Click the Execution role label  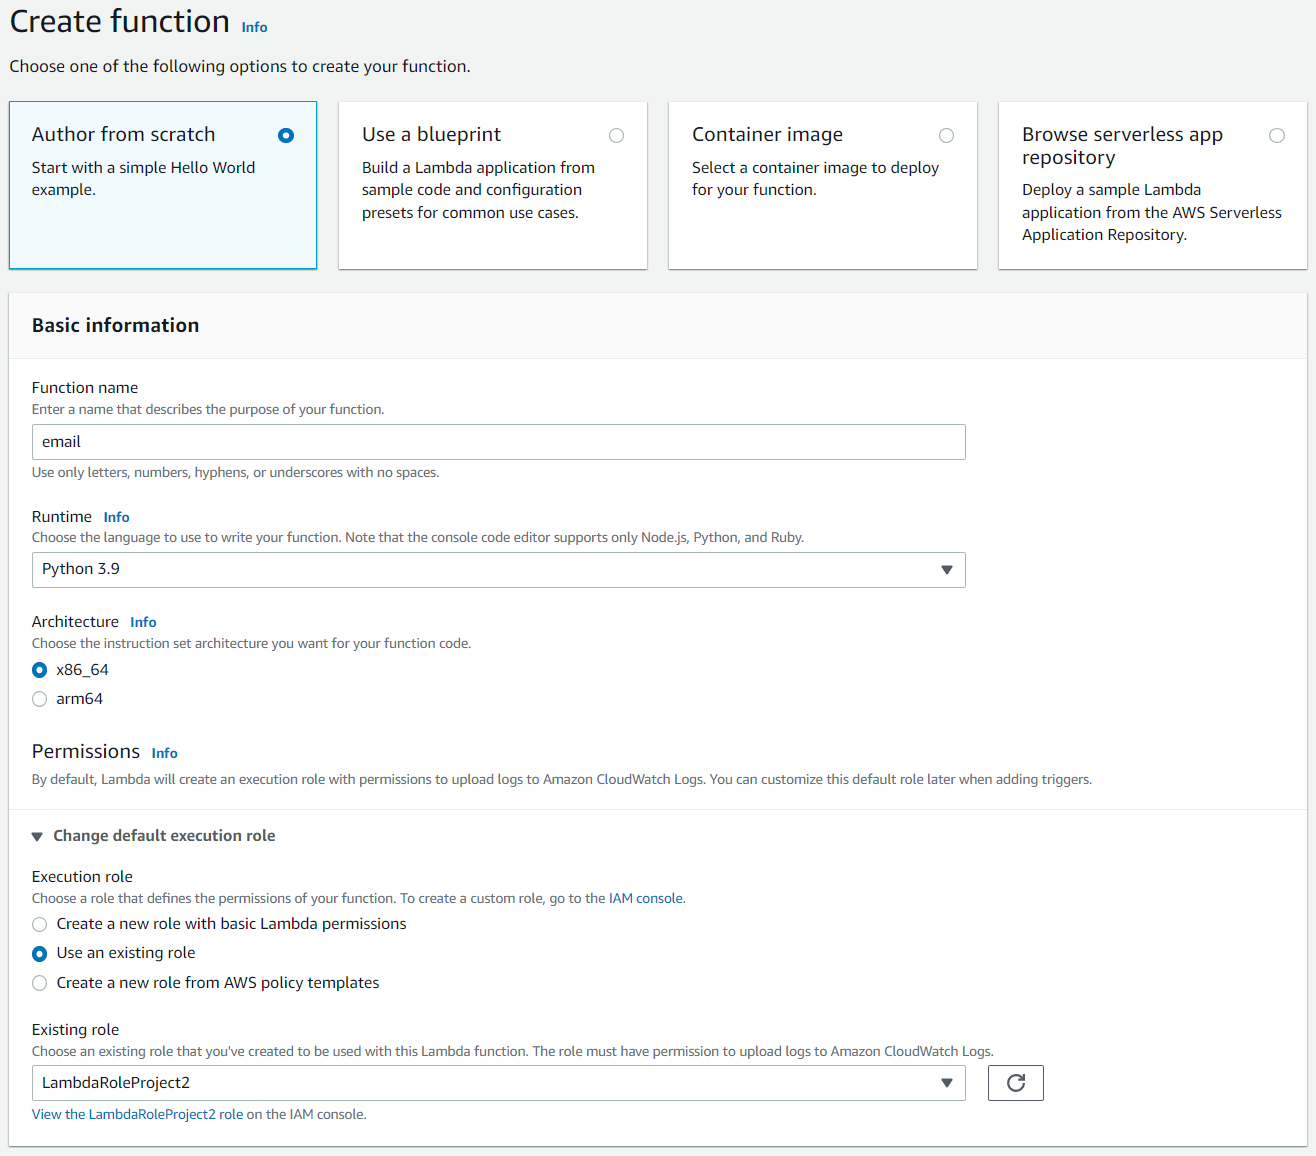[82, 877]
